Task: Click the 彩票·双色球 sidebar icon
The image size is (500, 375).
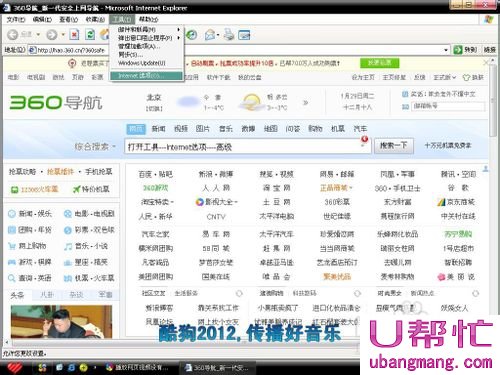Action: click(x=68, y=230)
